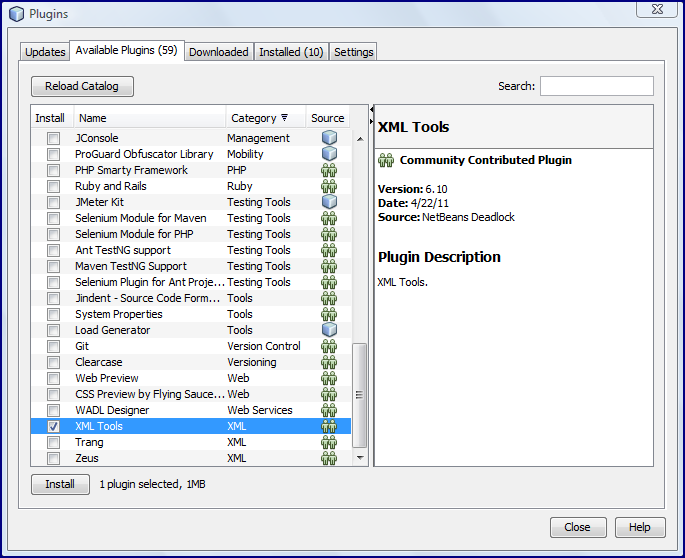
Task: Select the System Properties plugin row
Action: [191, 314]
